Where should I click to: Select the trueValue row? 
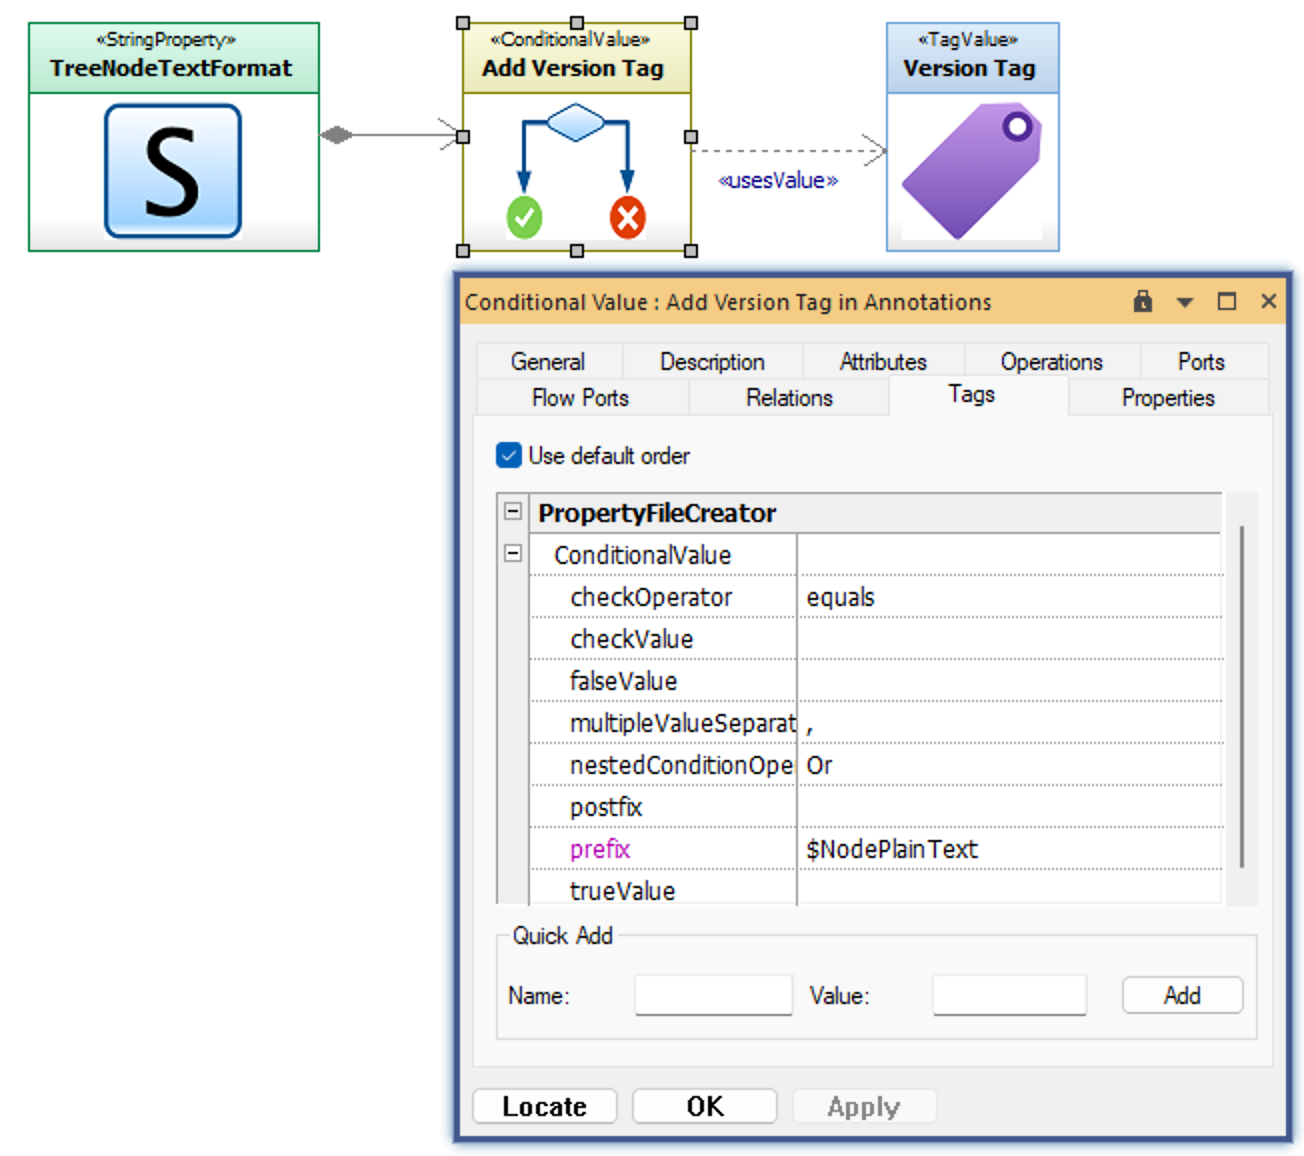876,889
